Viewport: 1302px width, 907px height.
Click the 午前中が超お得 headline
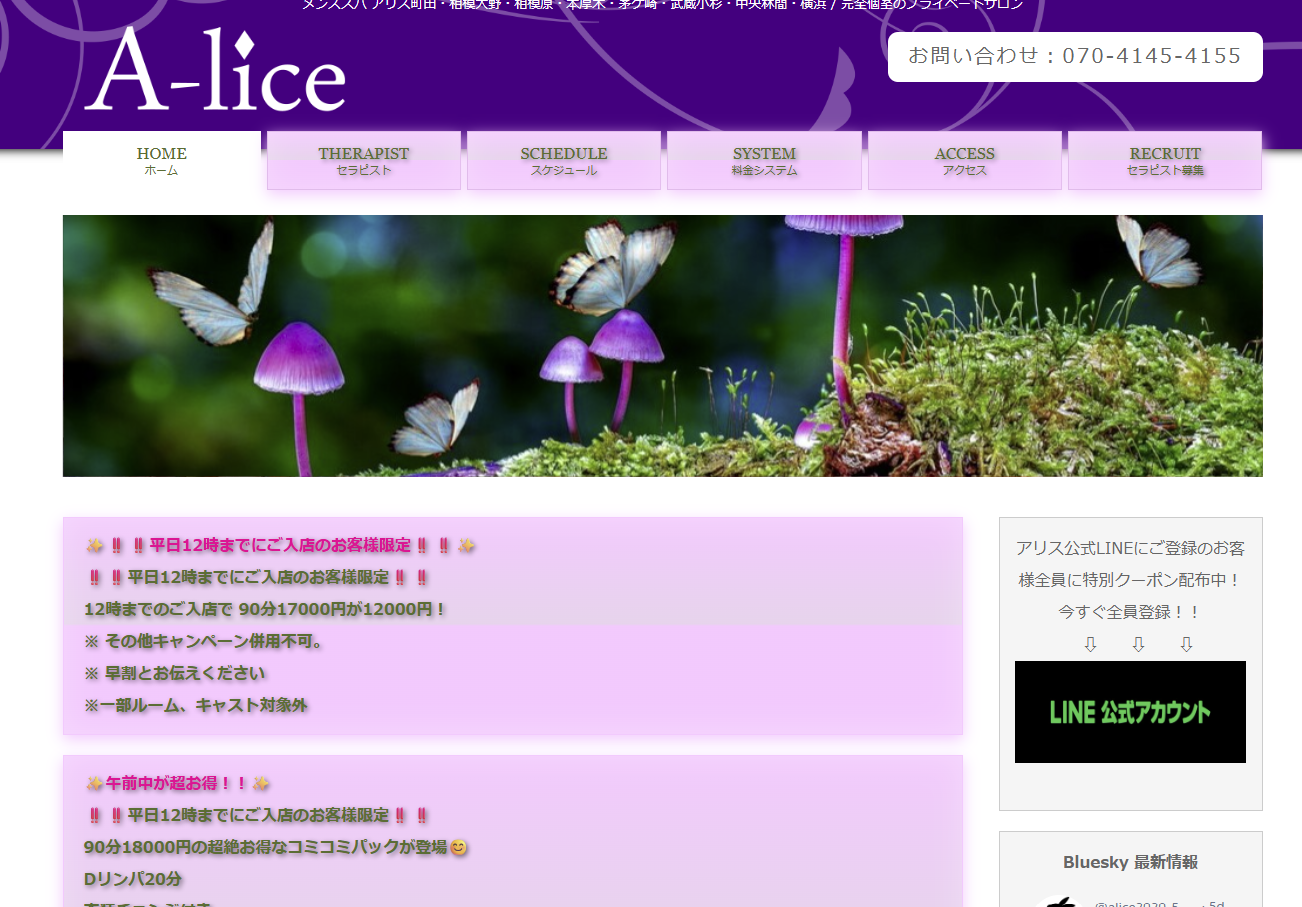point(178,783)
